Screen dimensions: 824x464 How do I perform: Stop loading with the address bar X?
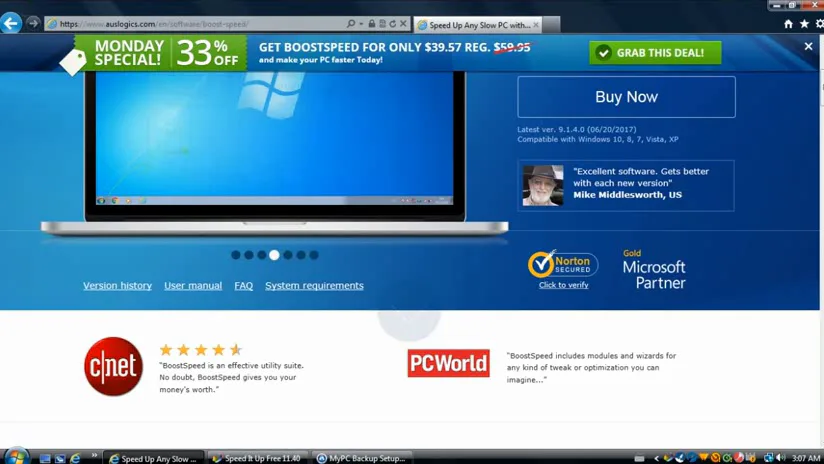point(403,24)
